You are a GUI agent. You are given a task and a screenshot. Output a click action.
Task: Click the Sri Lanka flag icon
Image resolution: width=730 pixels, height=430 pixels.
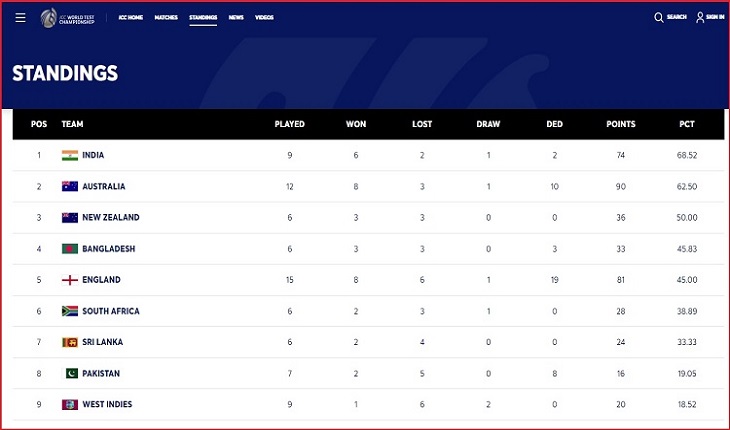click(70, 342)
